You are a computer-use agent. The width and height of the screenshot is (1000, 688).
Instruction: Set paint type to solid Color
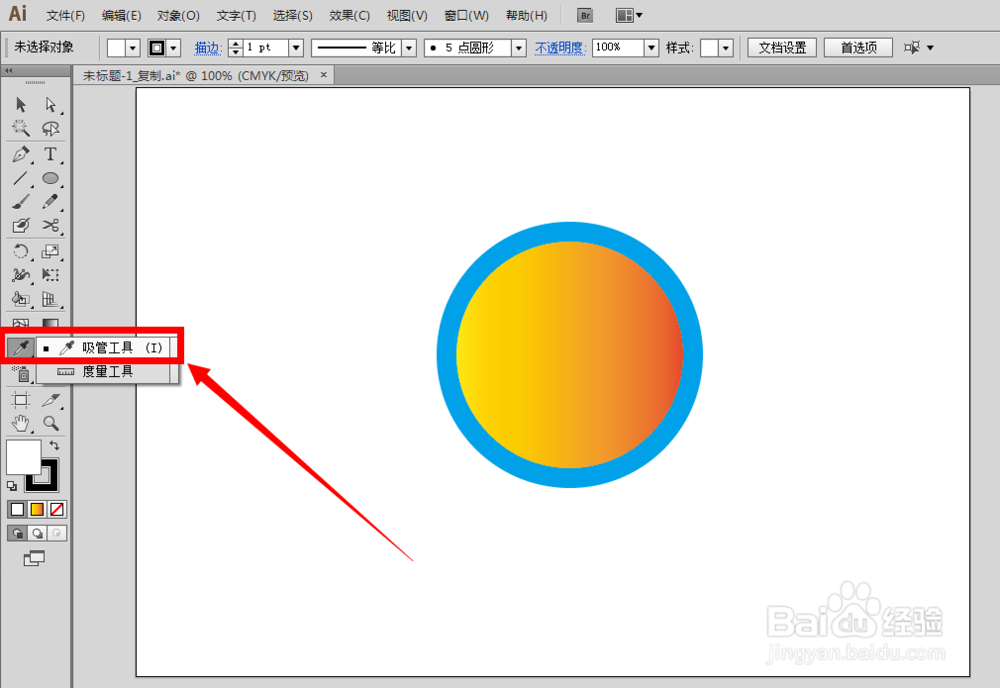pyautogui.click(x=17, y=509)
